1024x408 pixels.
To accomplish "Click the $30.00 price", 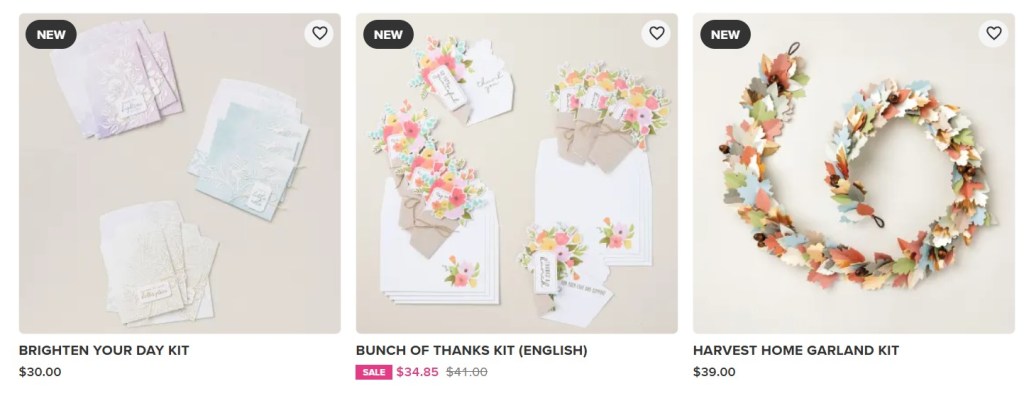I will 40,372.
